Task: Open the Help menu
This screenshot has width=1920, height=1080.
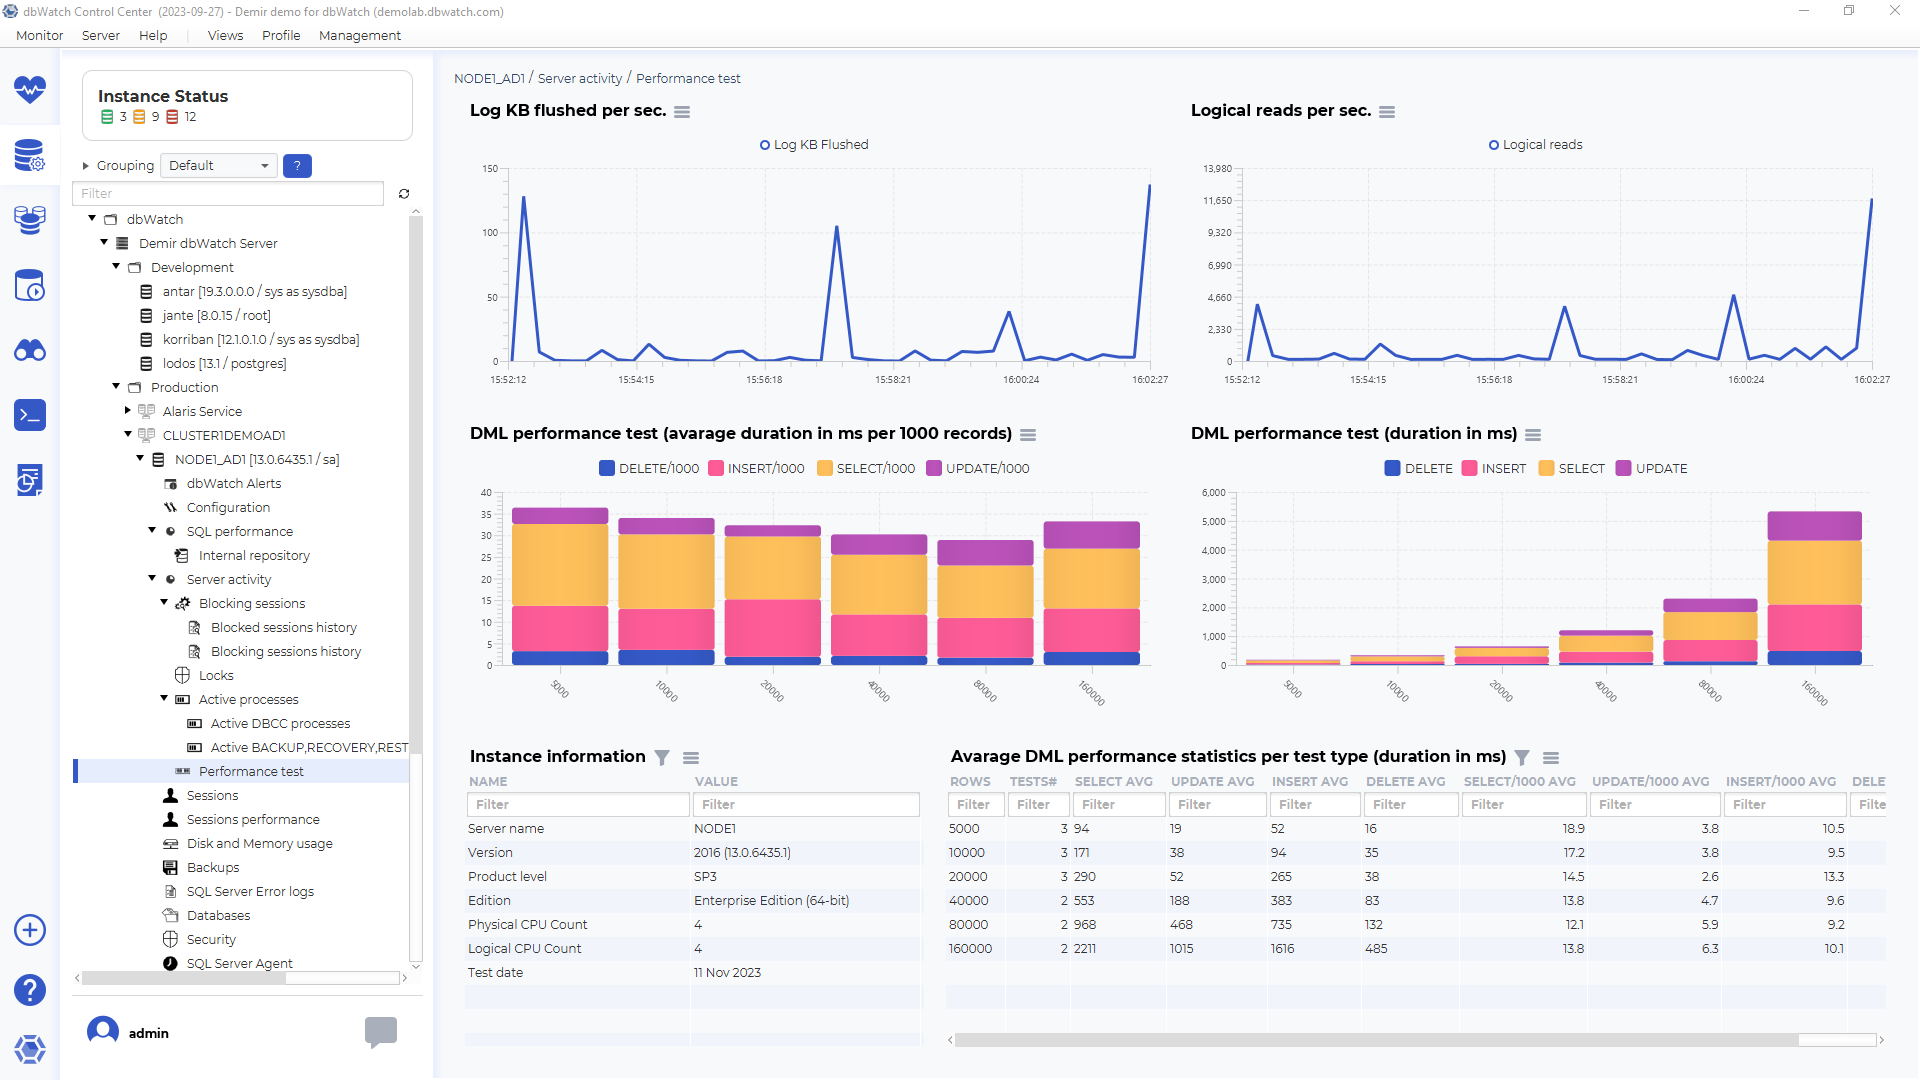Action: [x=153, y=35]
